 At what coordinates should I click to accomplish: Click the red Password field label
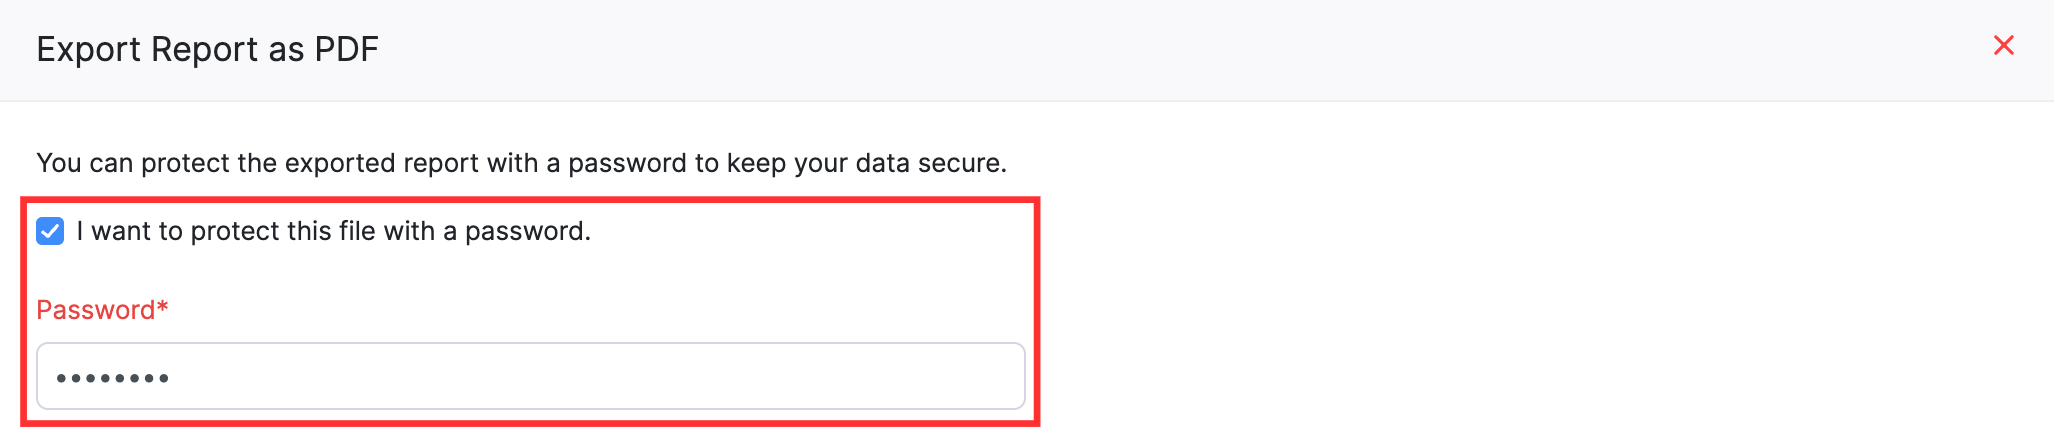[x=95, y=310]
